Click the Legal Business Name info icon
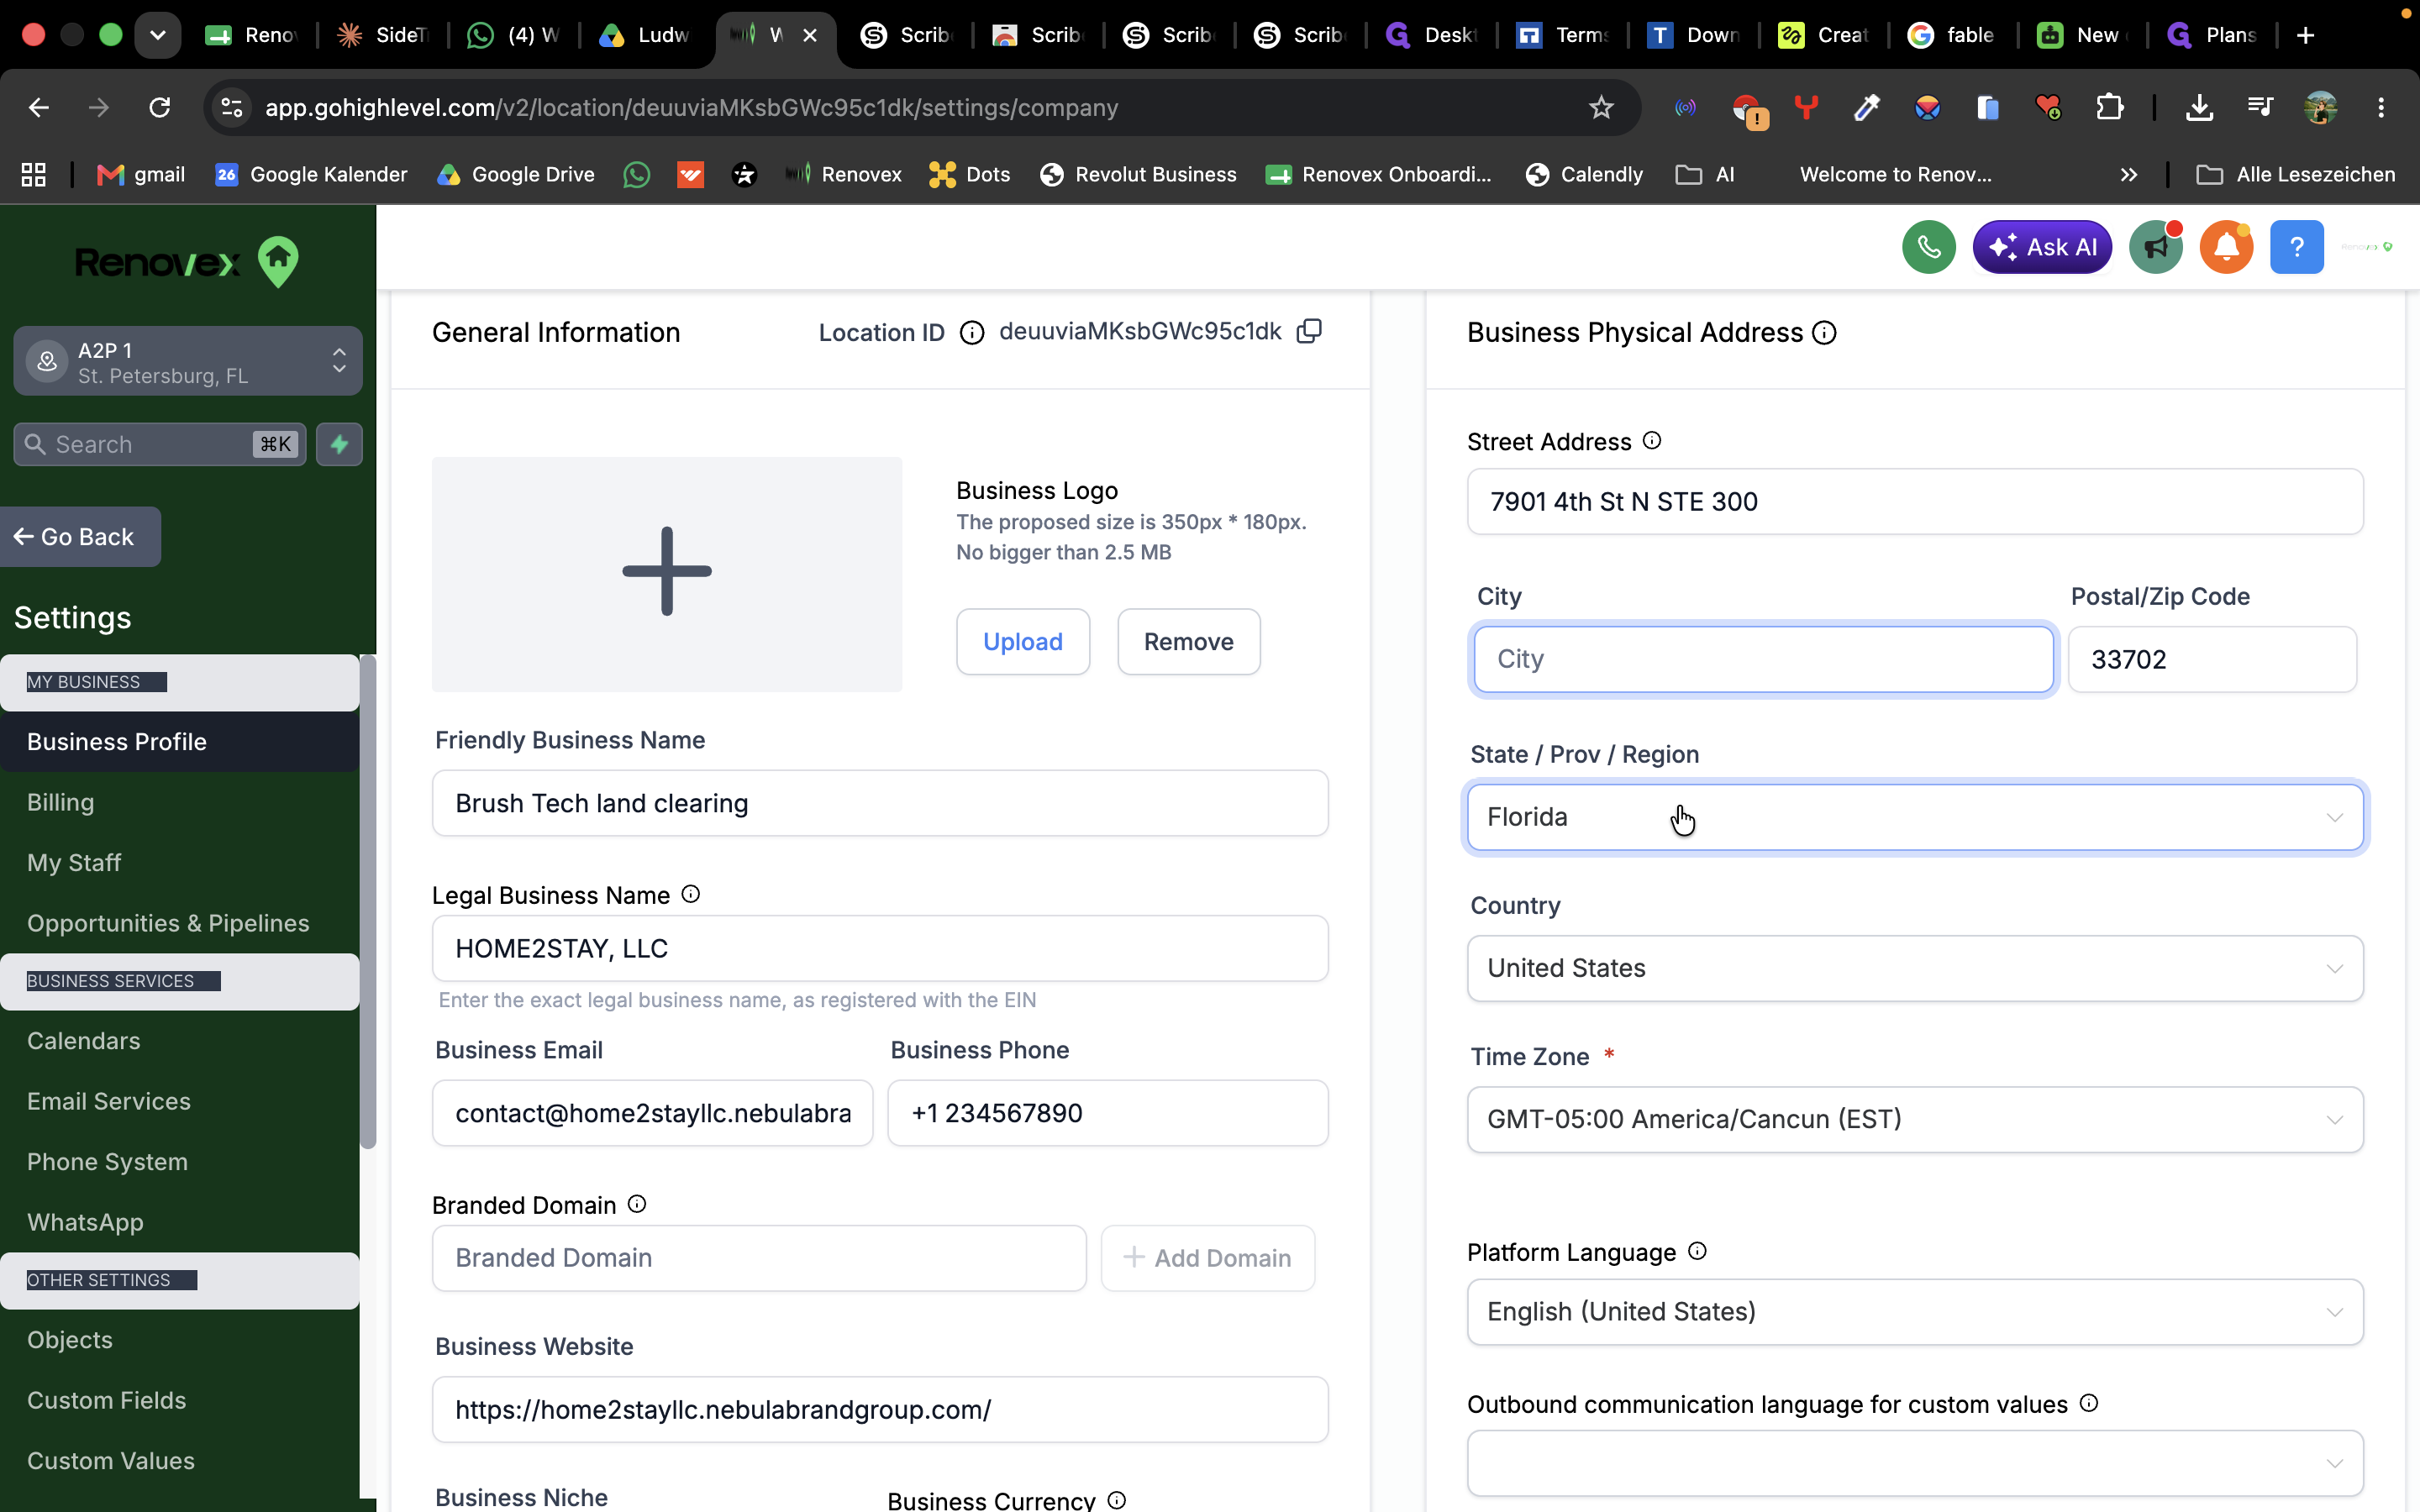Viewport: 2420px width, 1512px height. [x=691, y=894]
